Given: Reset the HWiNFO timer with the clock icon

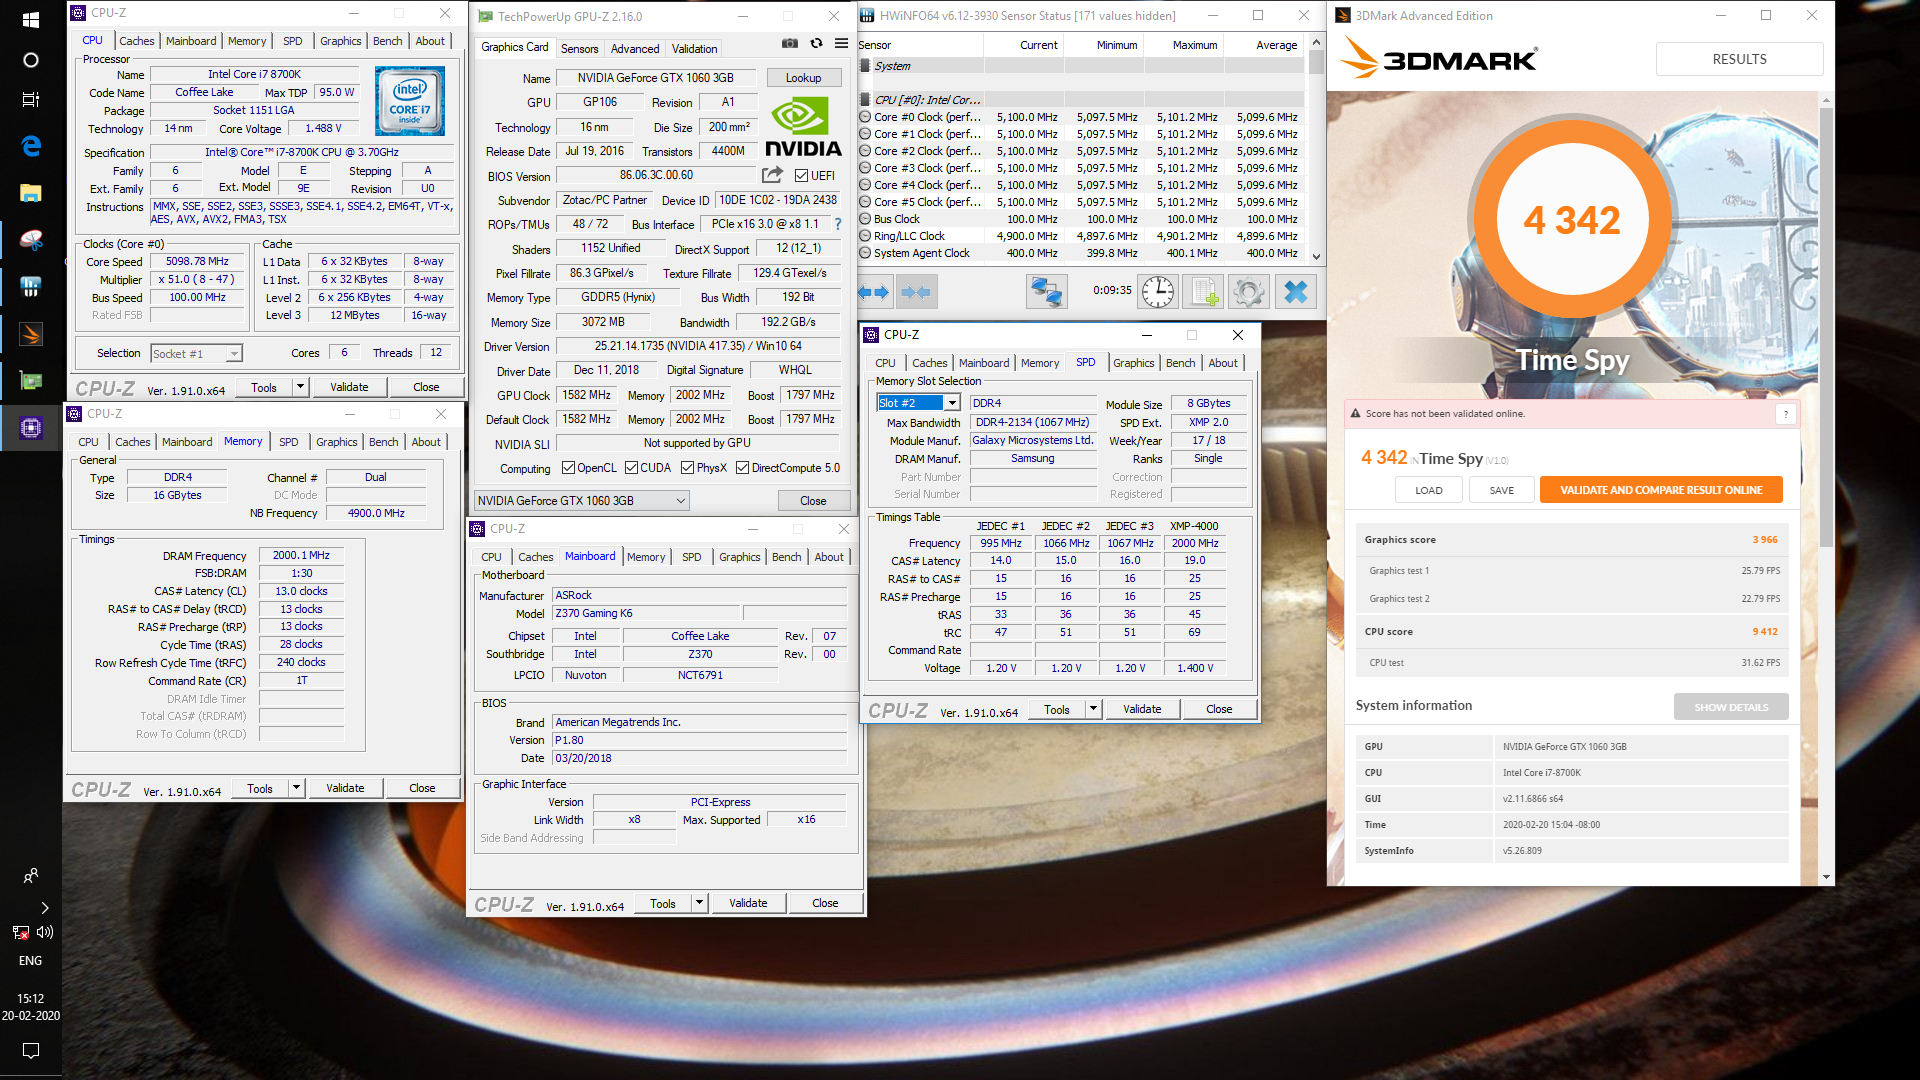Looking at the screenshot, I should pos(1158,292).
